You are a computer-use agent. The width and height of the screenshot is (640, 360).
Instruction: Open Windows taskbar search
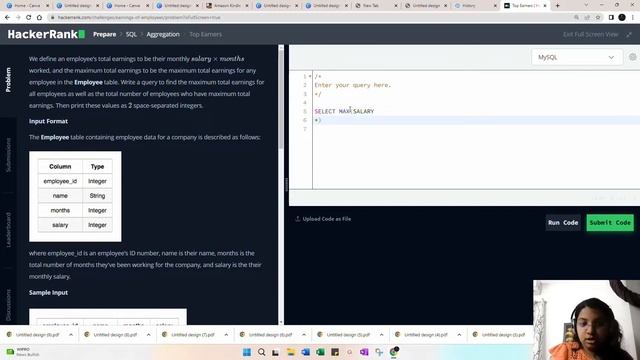pos(262,352)
